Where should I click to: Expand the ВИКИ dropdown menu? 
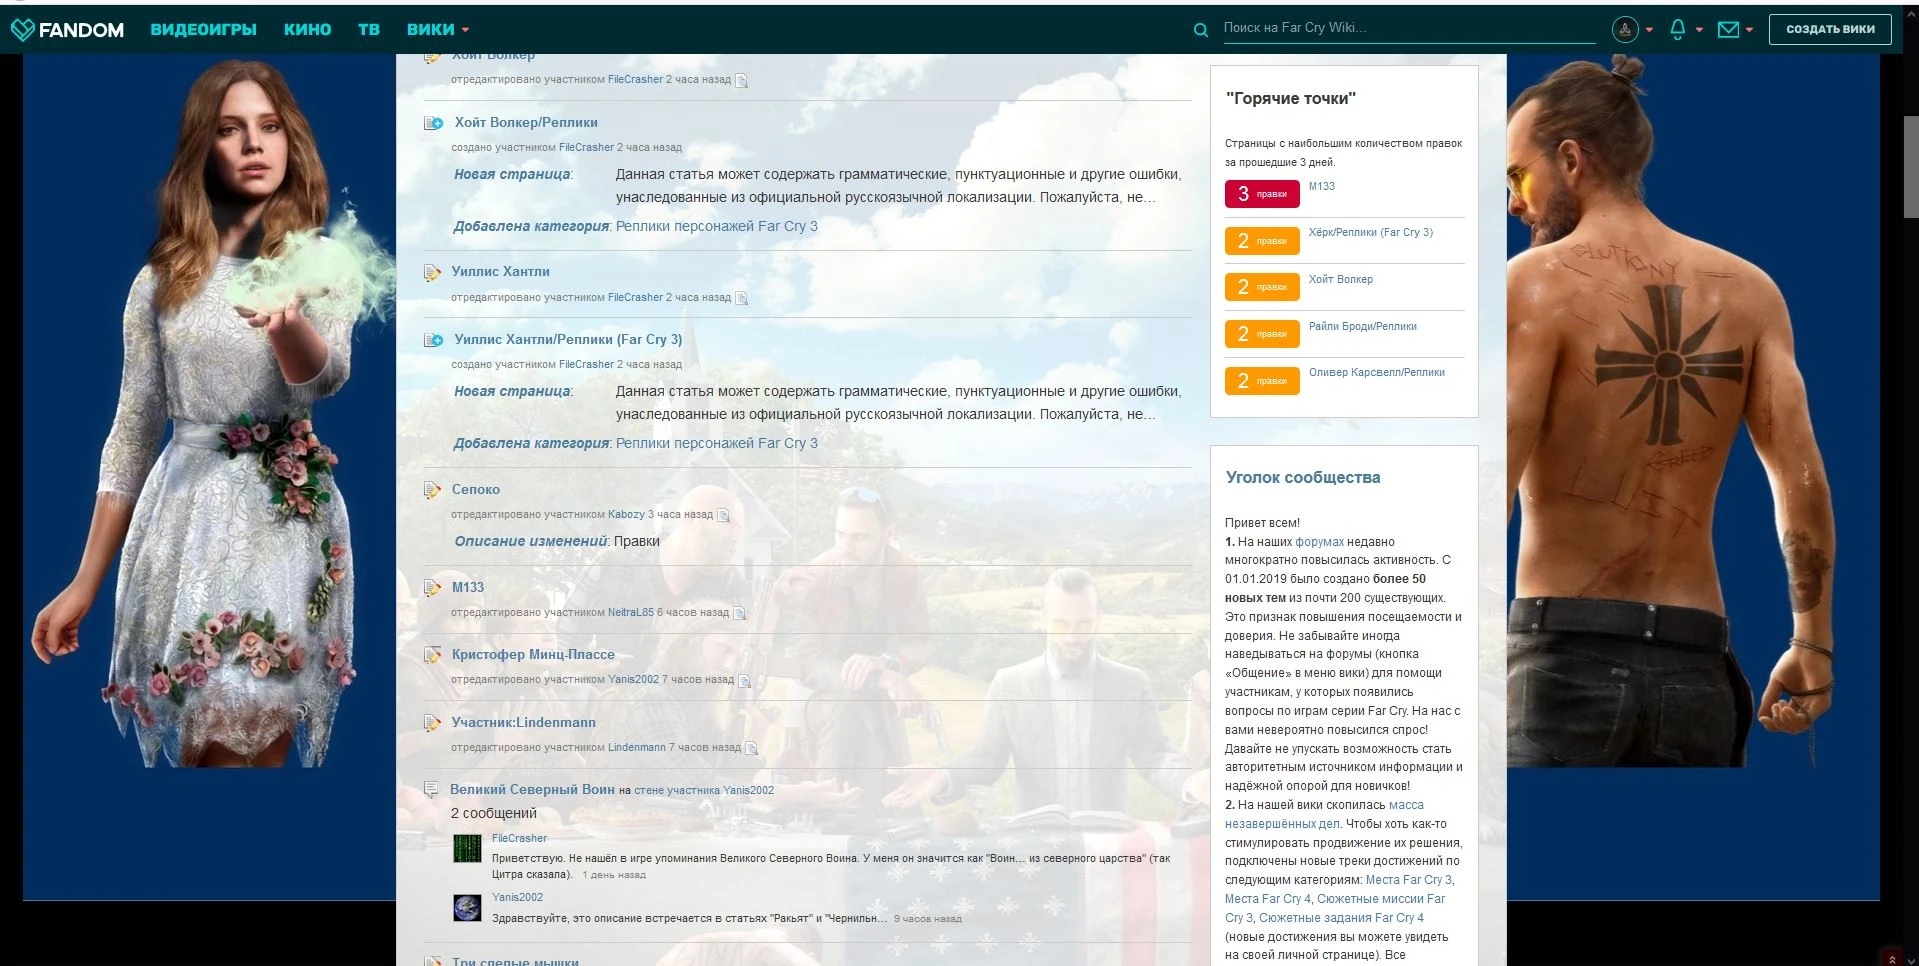437,30
